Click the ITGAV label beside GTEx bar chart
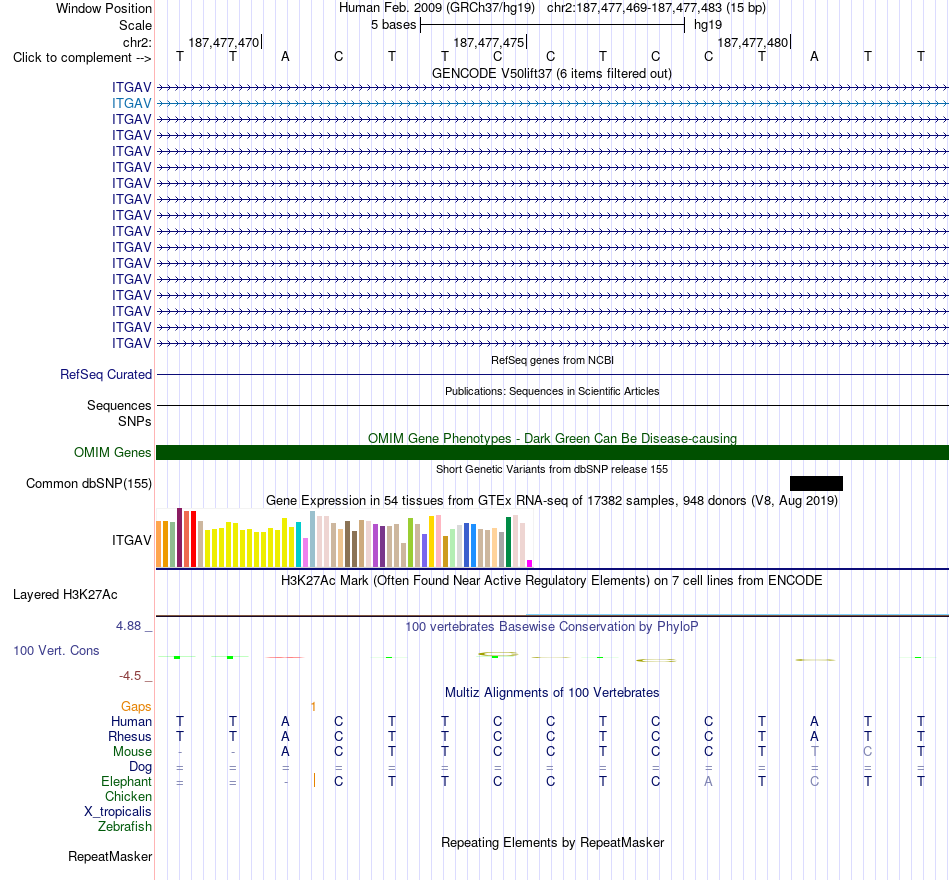 [x=131, y=540]
